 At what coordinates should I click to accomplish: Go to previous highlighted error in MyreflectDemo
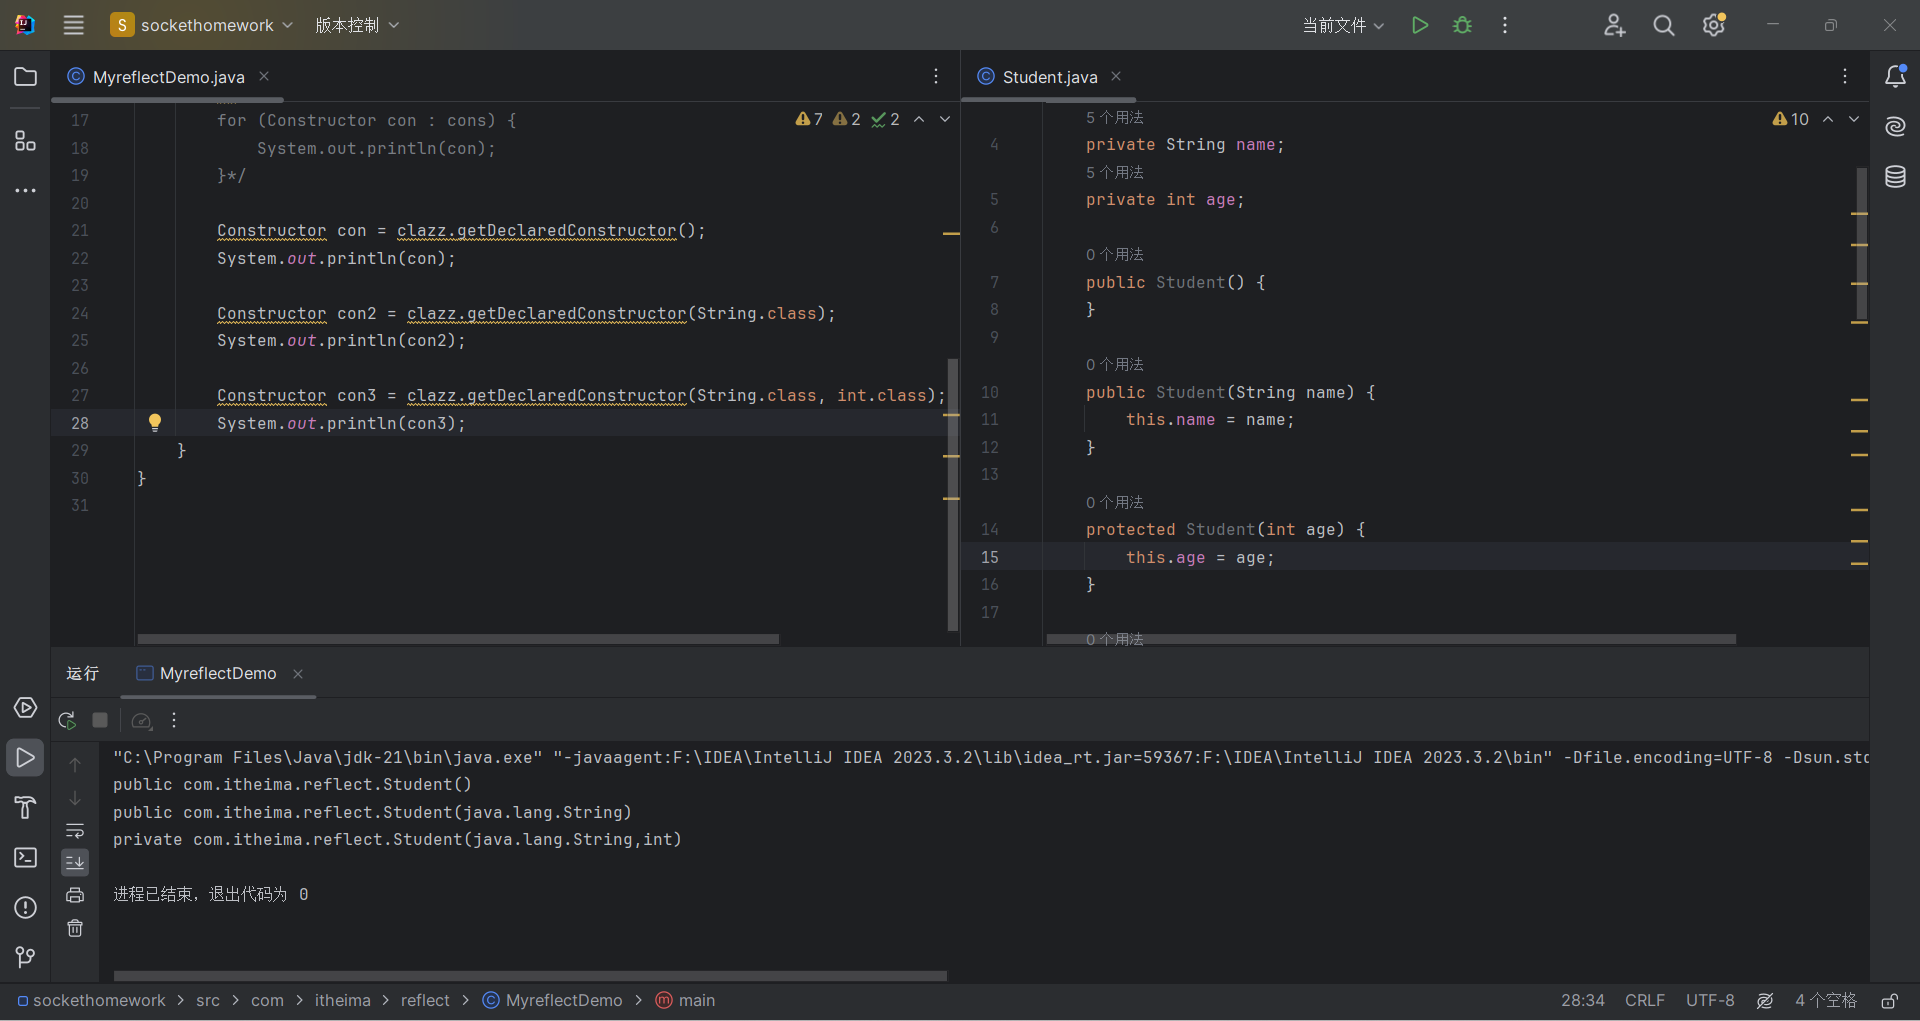coord(919,119)
